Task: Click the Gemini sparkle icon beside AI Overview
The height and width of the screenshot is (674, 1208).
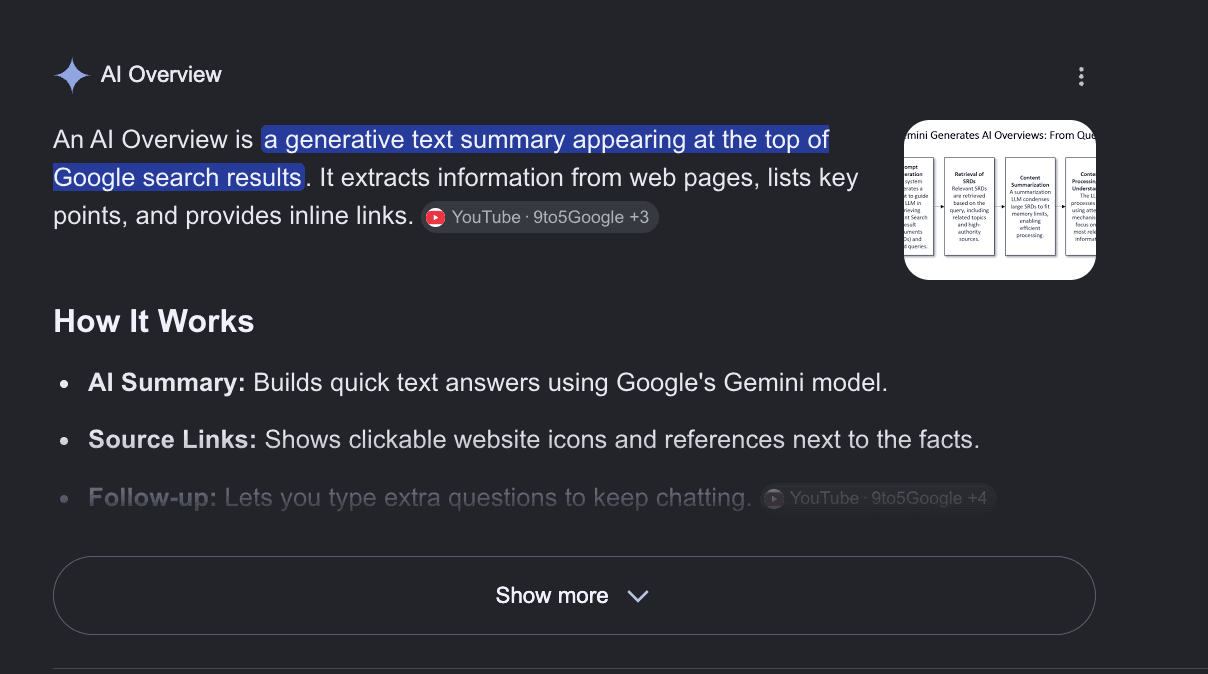Action: (72, 76)
